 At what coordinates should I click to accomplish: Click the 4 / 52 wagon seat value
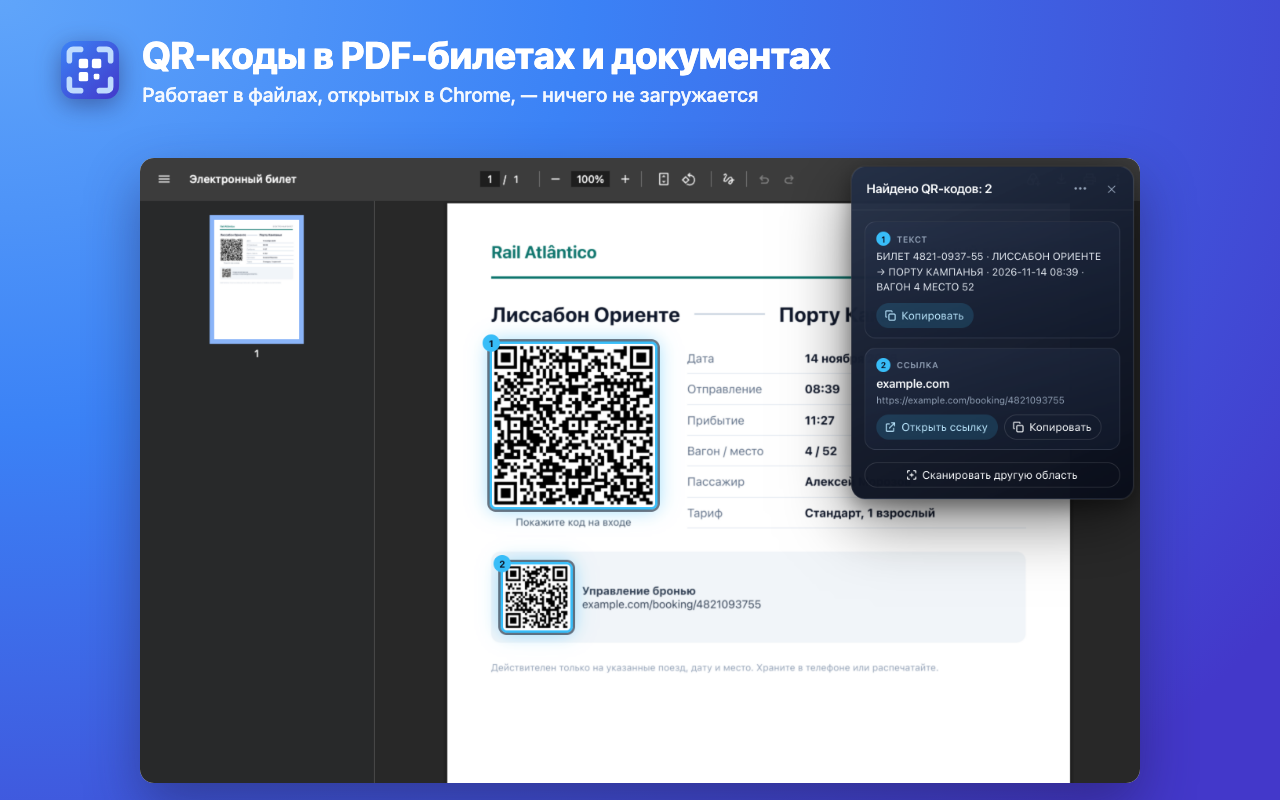(821, 451)
